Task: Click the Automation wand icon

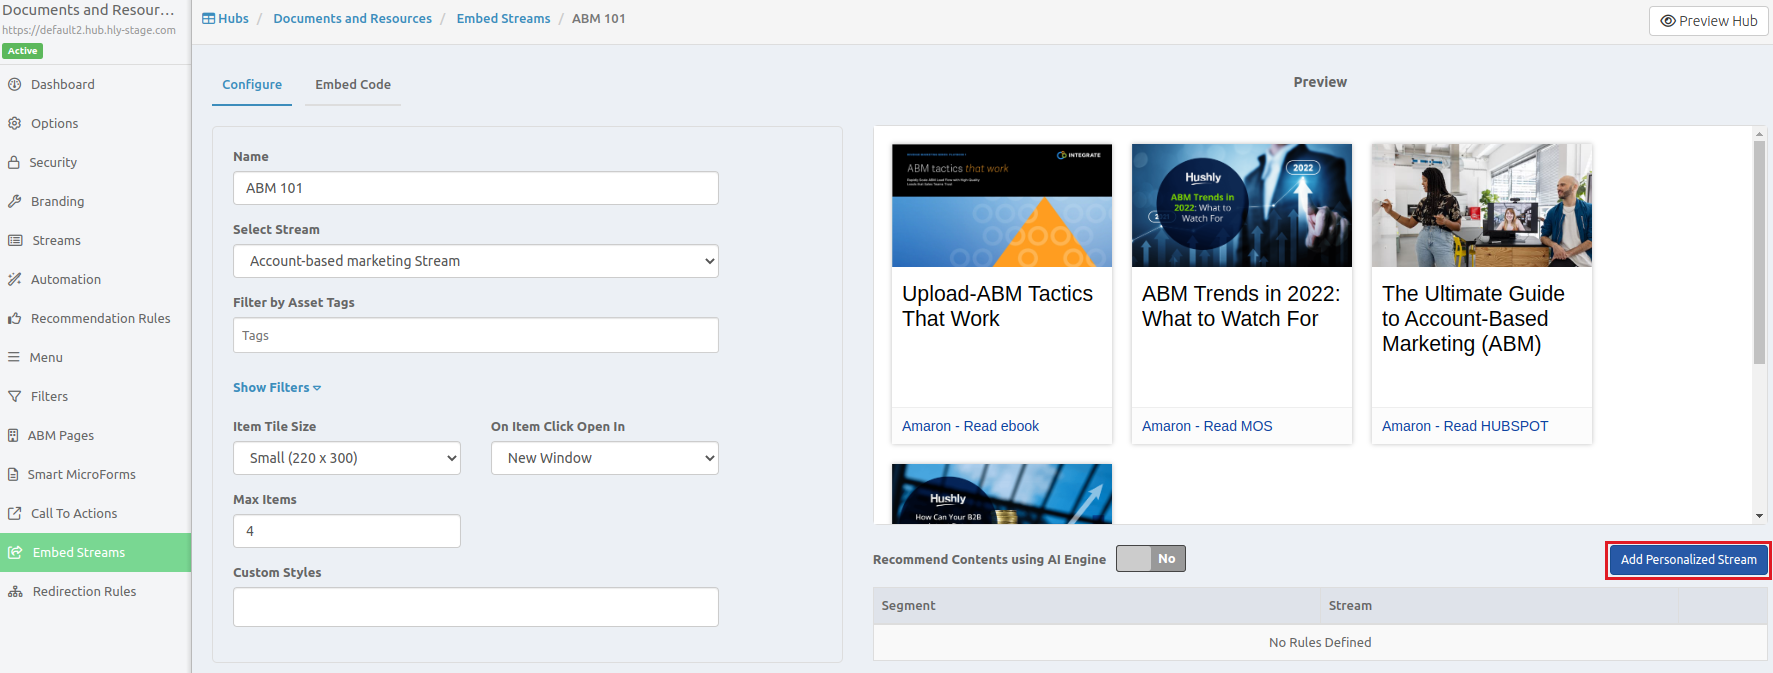Action: [15, 280]
